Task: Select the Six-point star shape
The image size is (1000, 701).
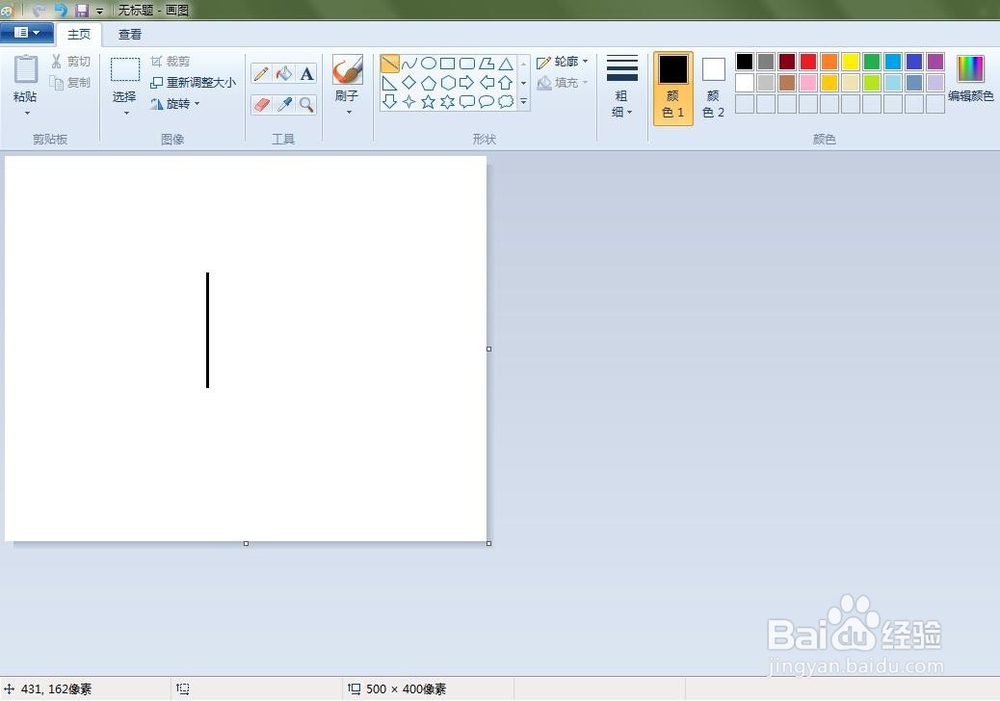Action: pyautogui.click(x=448, y=101)
